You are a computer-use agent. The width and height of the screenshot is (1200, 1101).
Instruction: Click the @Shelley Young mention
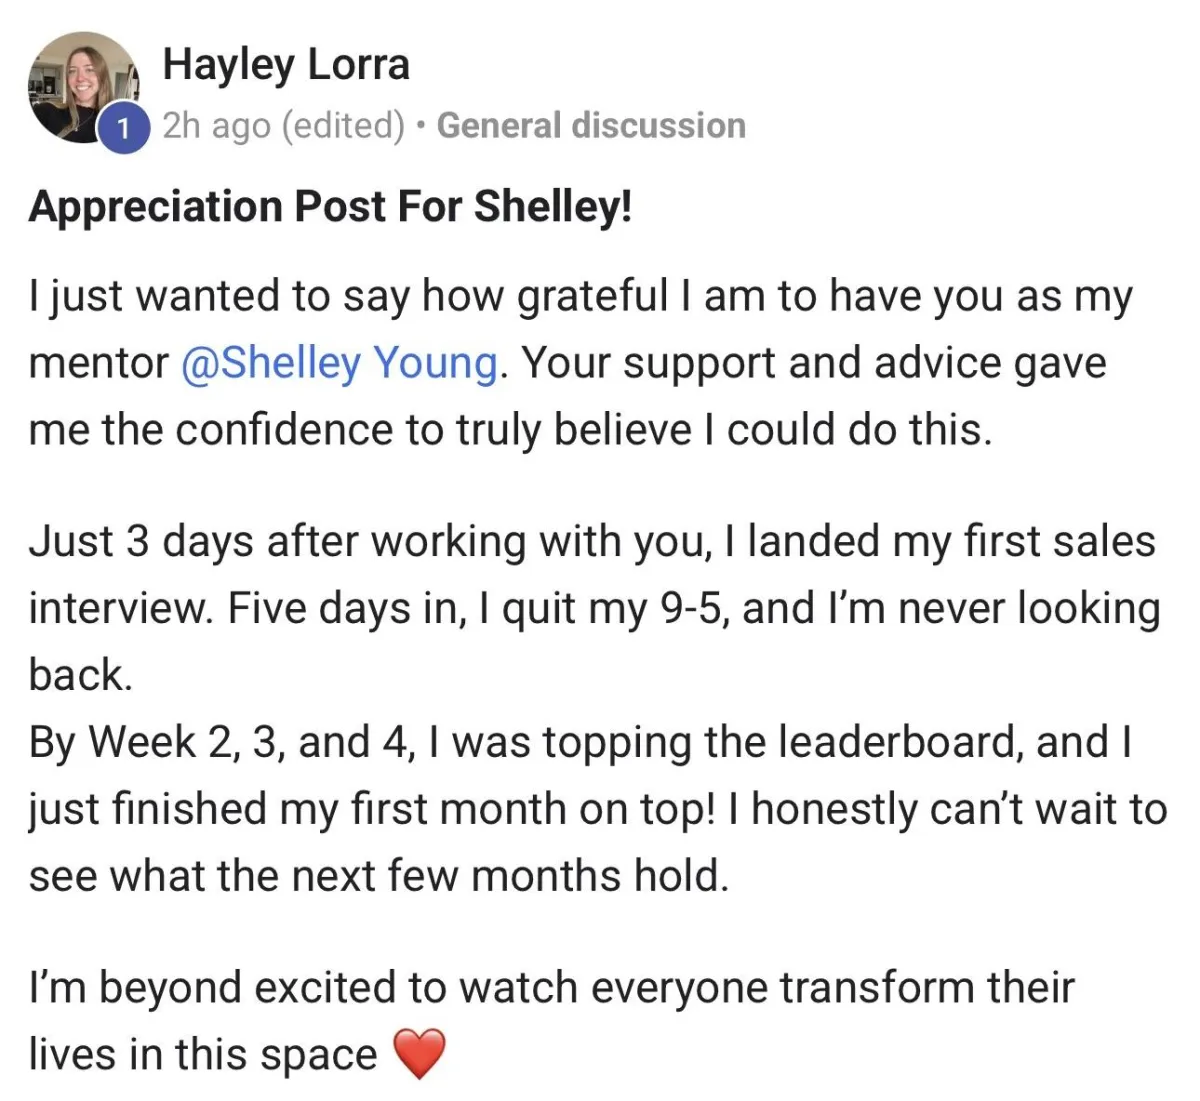(339, 362)
